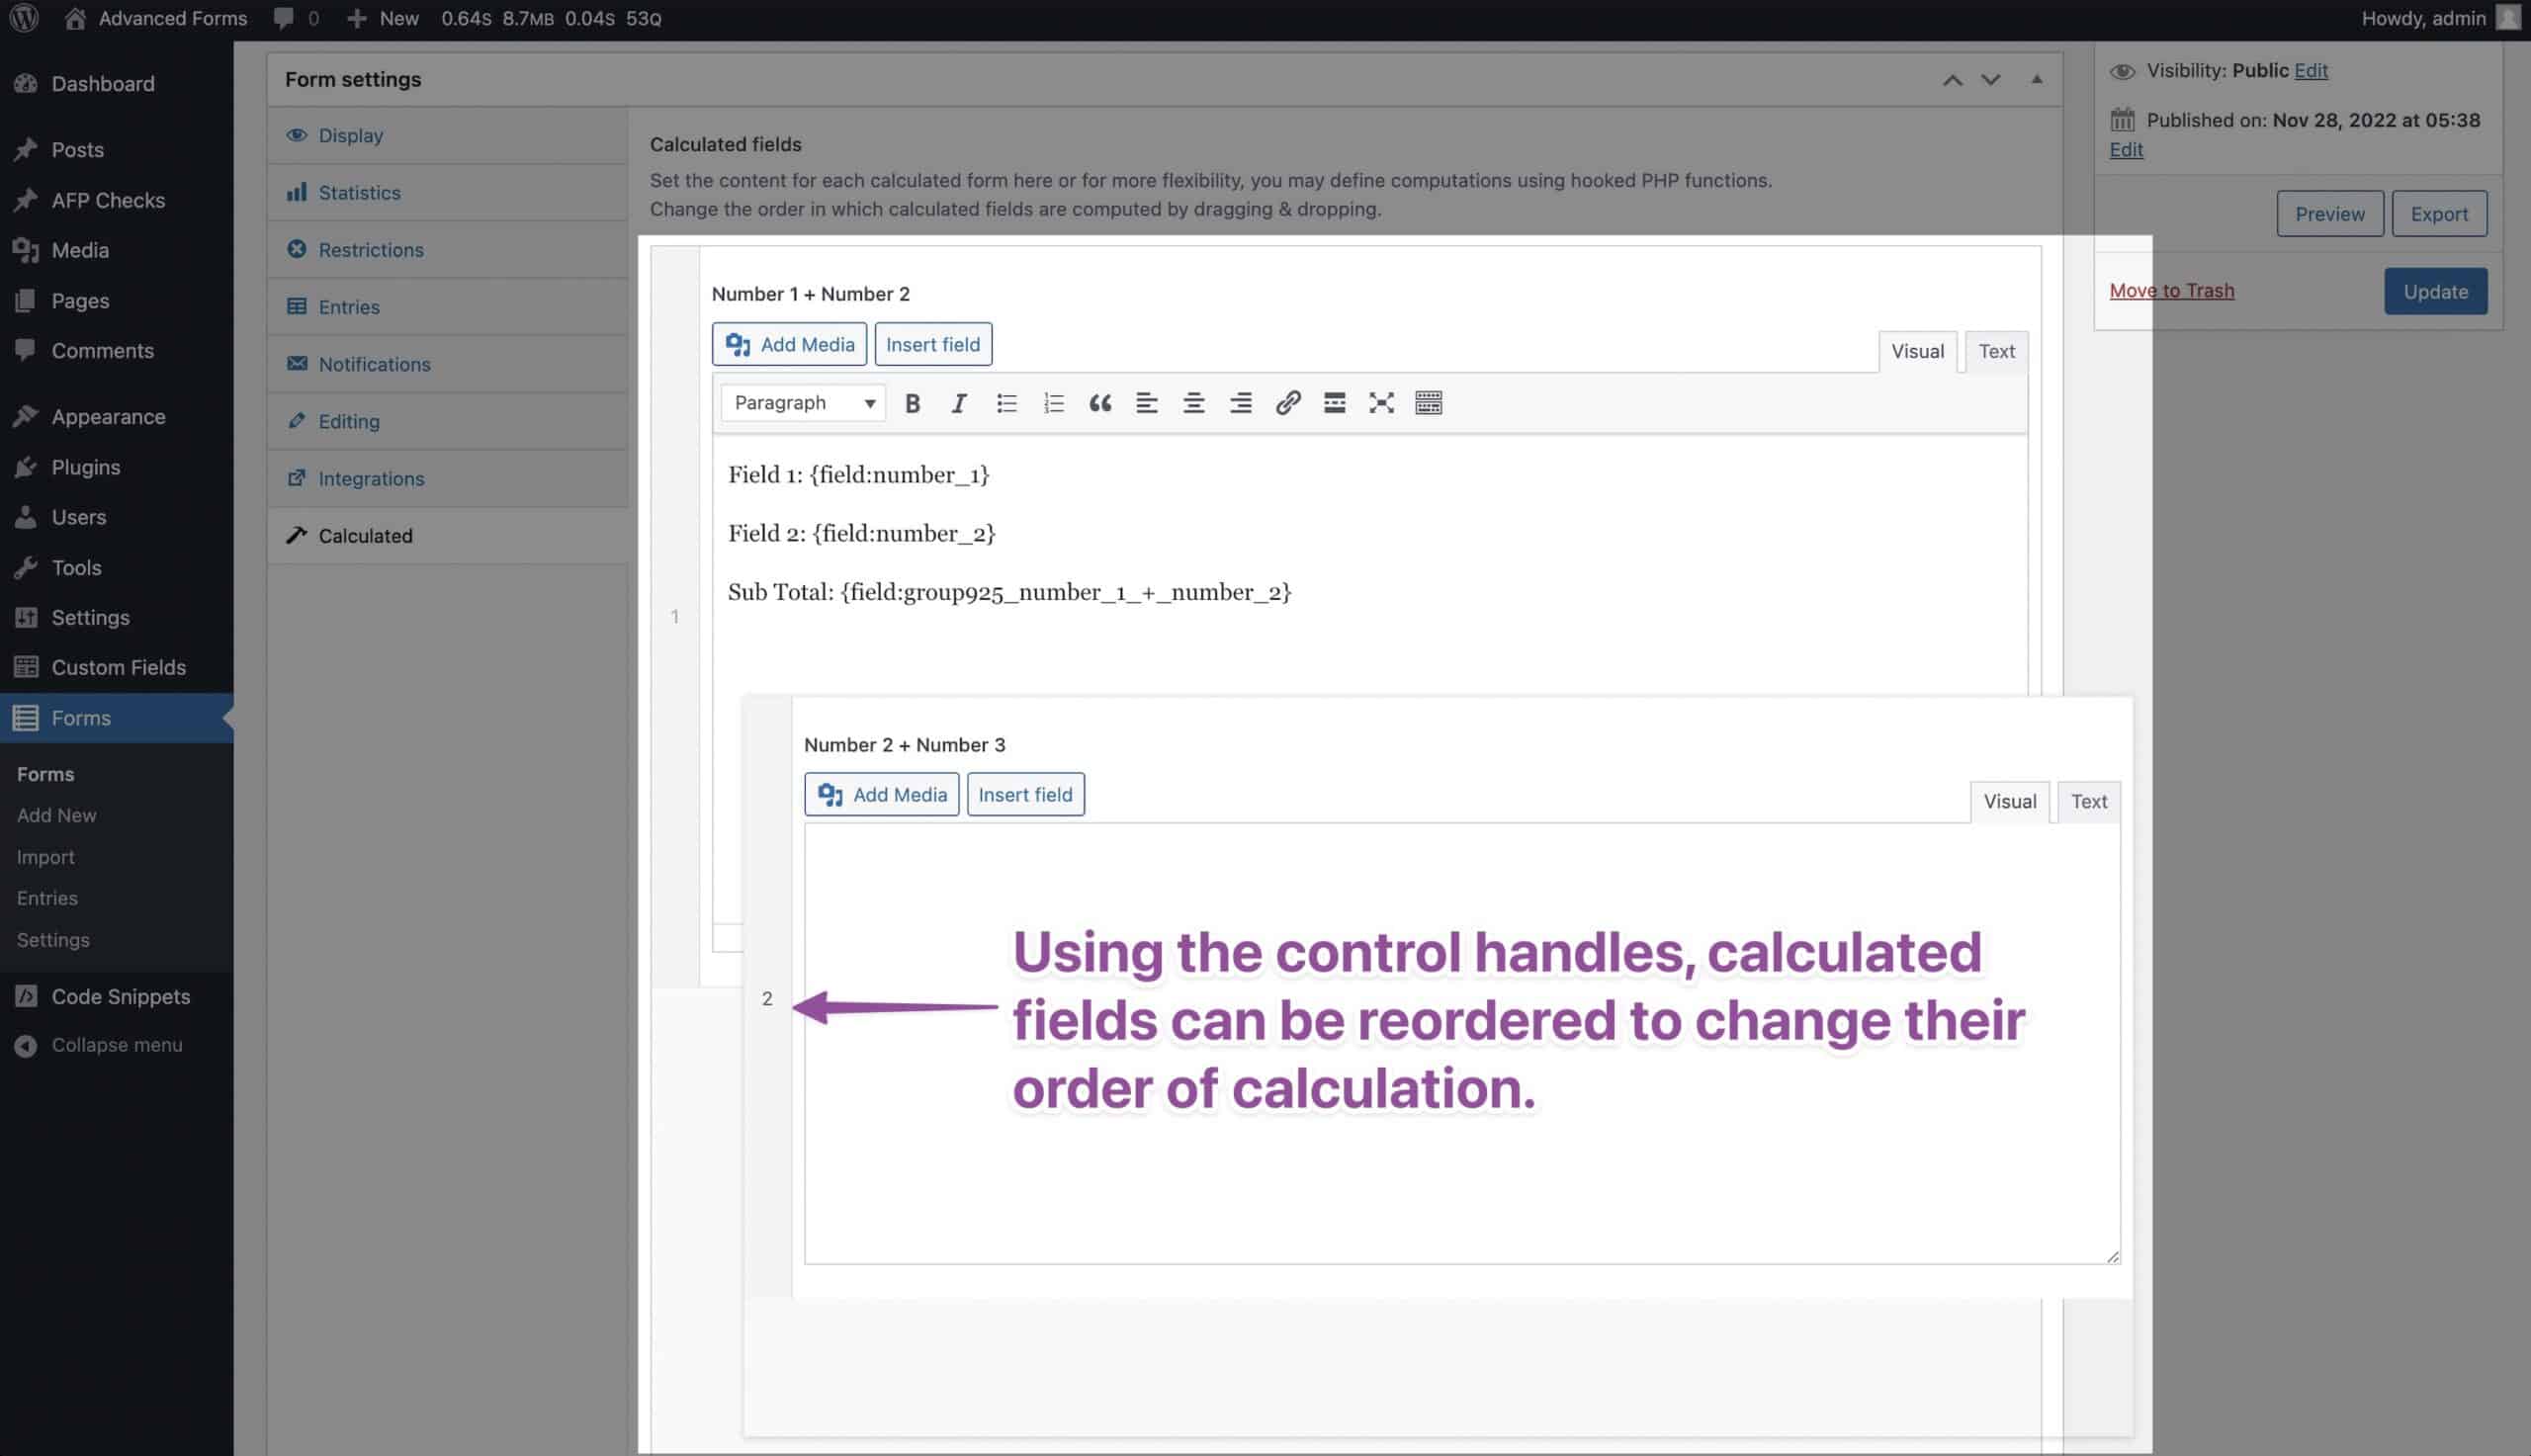The image size is (2531, 1456).
Task: Click Insert field in second calculated field
Action: point(1025,795)
